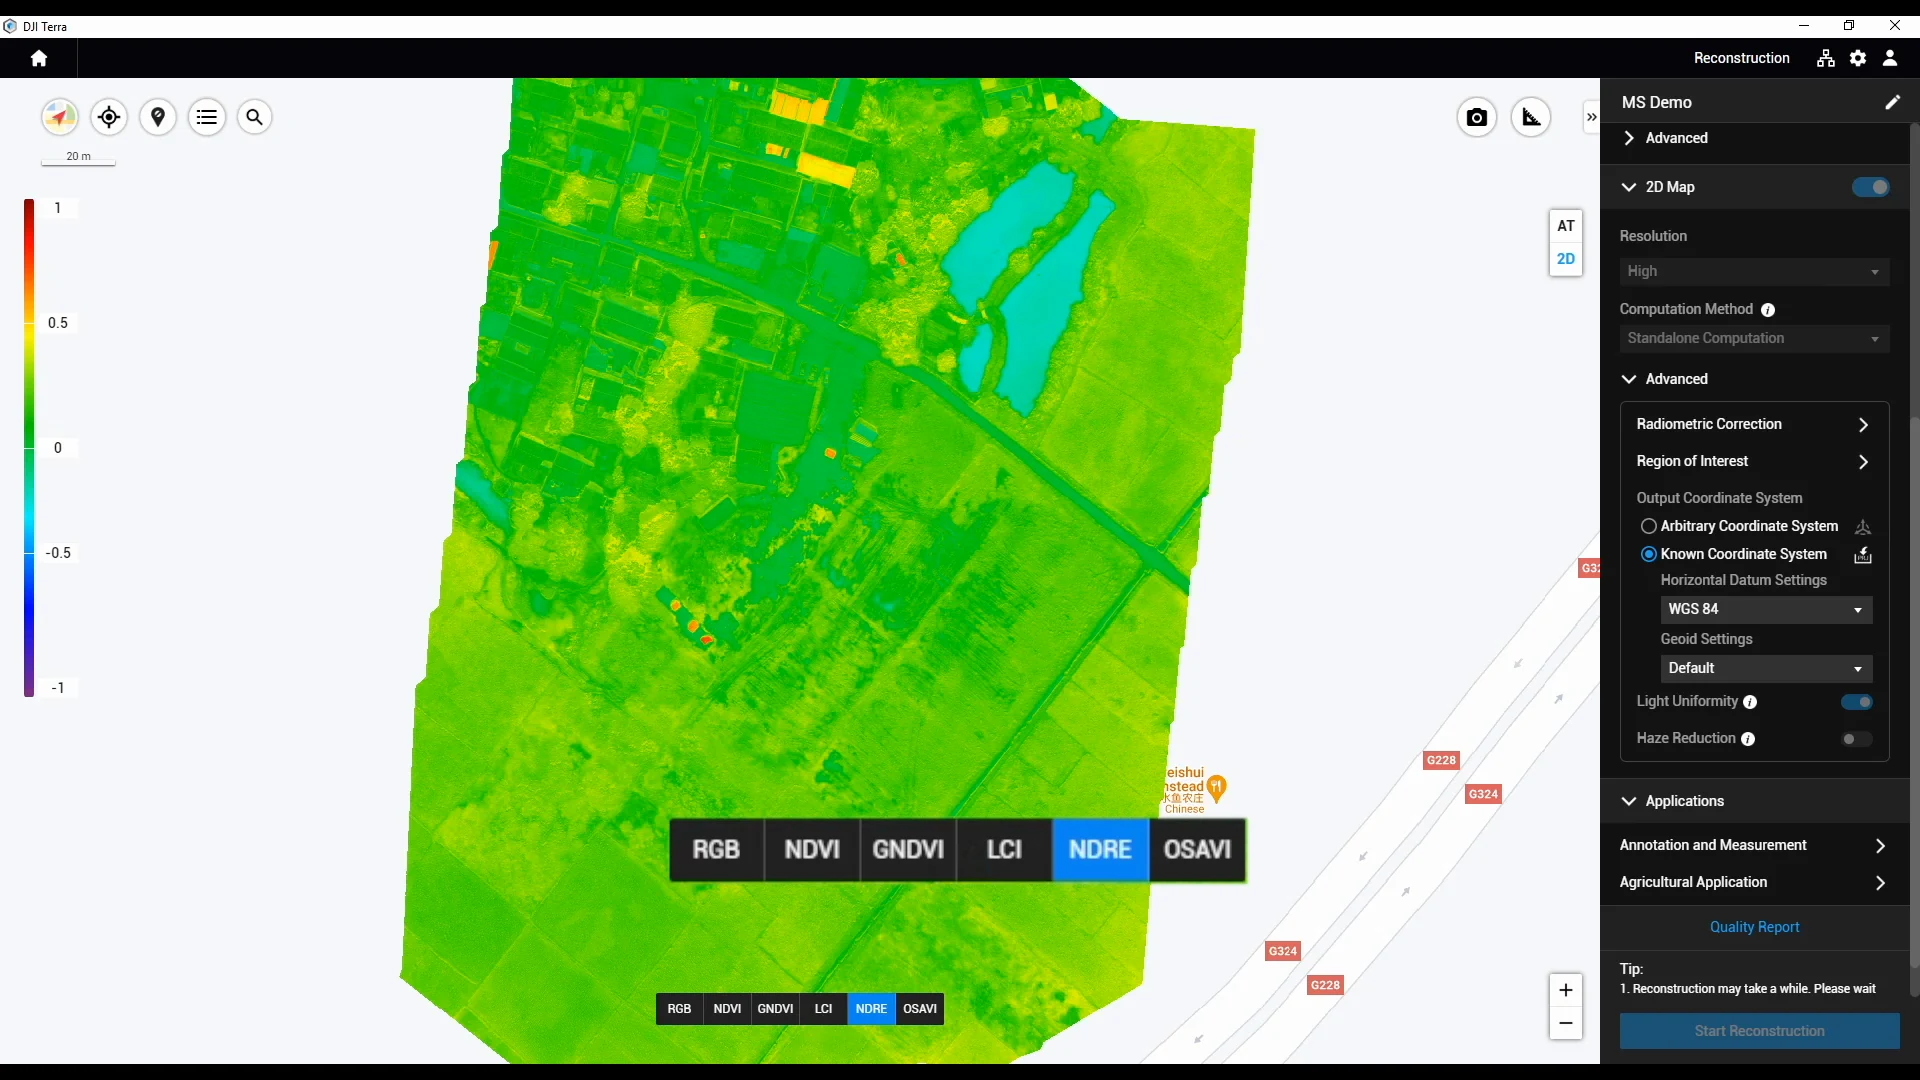1920x1080 pixels.
Task: Go to the Home screen icon
Action: [39, 58]
